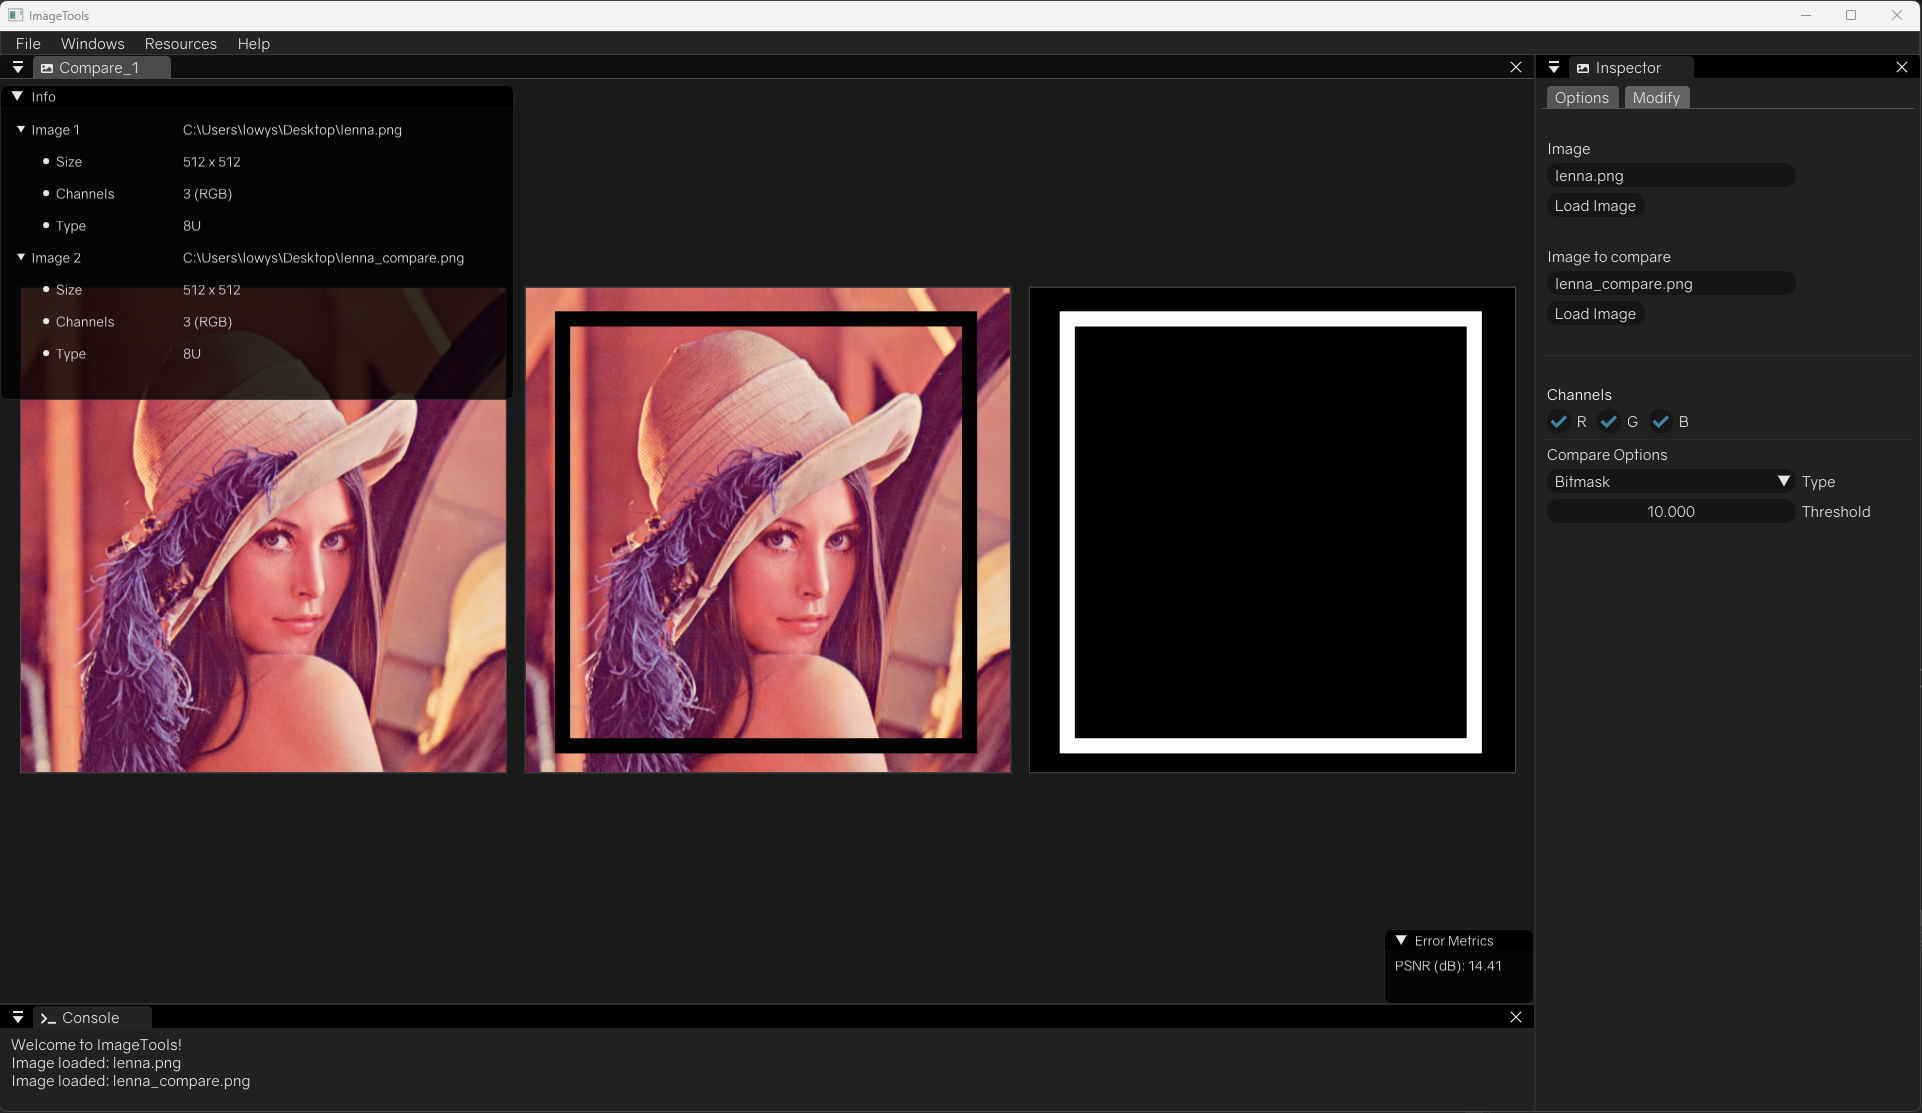Open the compare Type dropdown showing Bitmask
Screen dimensions: 1922x1113
(1670, 482)
